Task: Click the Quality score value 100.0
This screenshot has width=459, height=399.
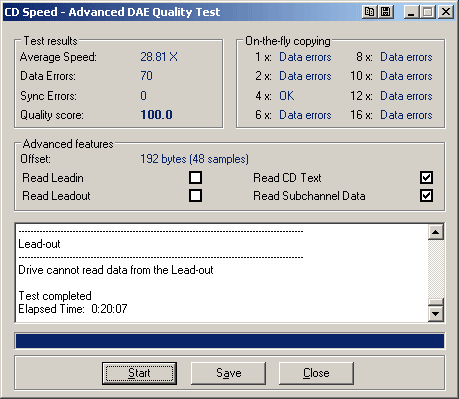Action: click(156, 115)
